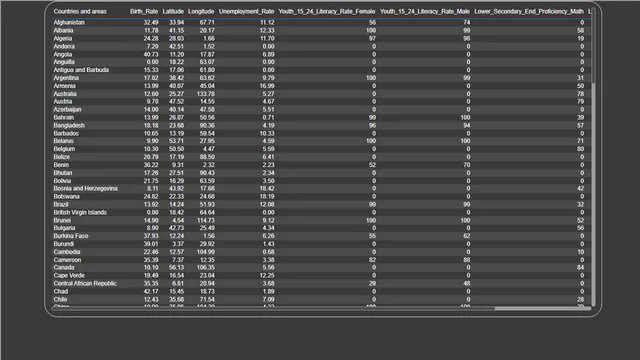Viewport: 640px width, 360px height.
Task: Click Benin's male literacy value 70
Action: click(x=467, y=165)
